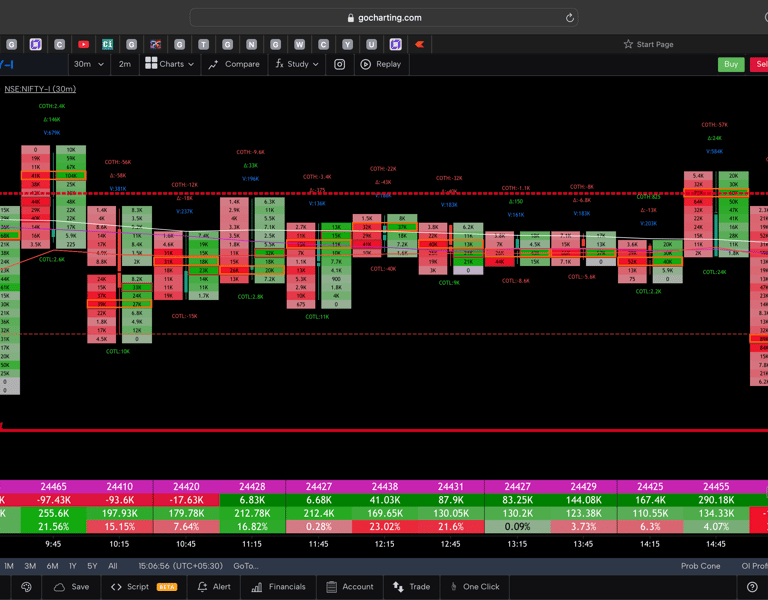This screenshot has height=600, width=768.
Task: Click the 21.56% delta percent cell
Action: click(53, 527)
